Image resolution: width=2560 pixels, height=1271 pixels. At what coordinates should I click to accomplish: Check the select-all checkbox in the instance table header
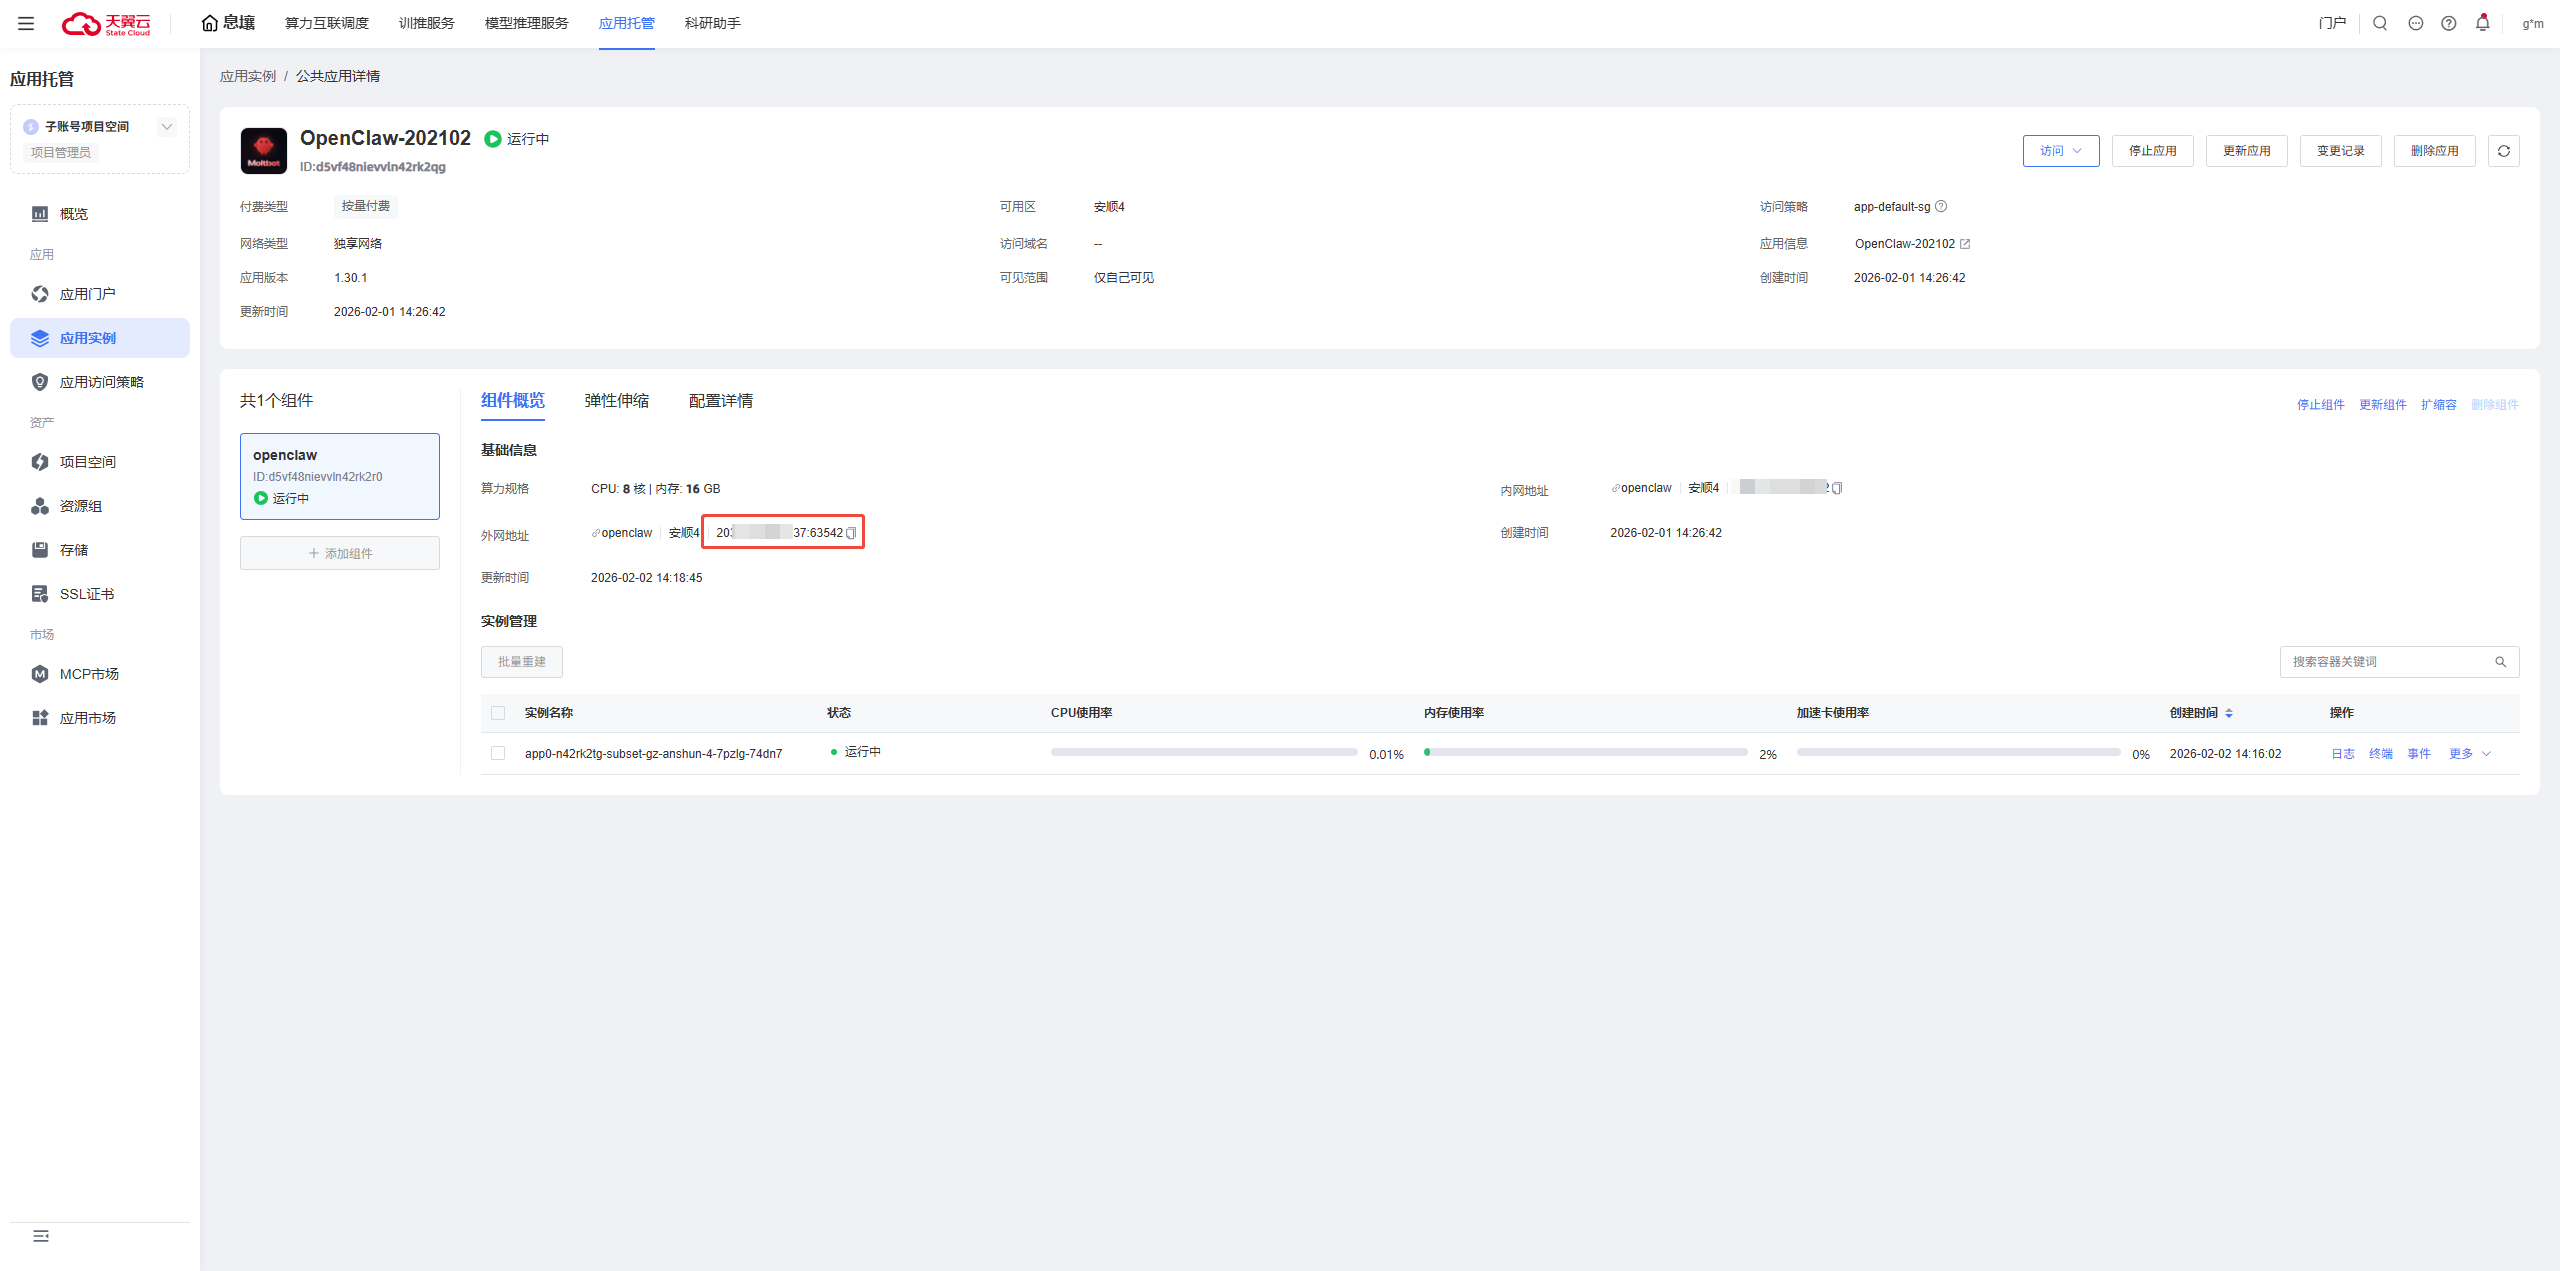(498, 713)
